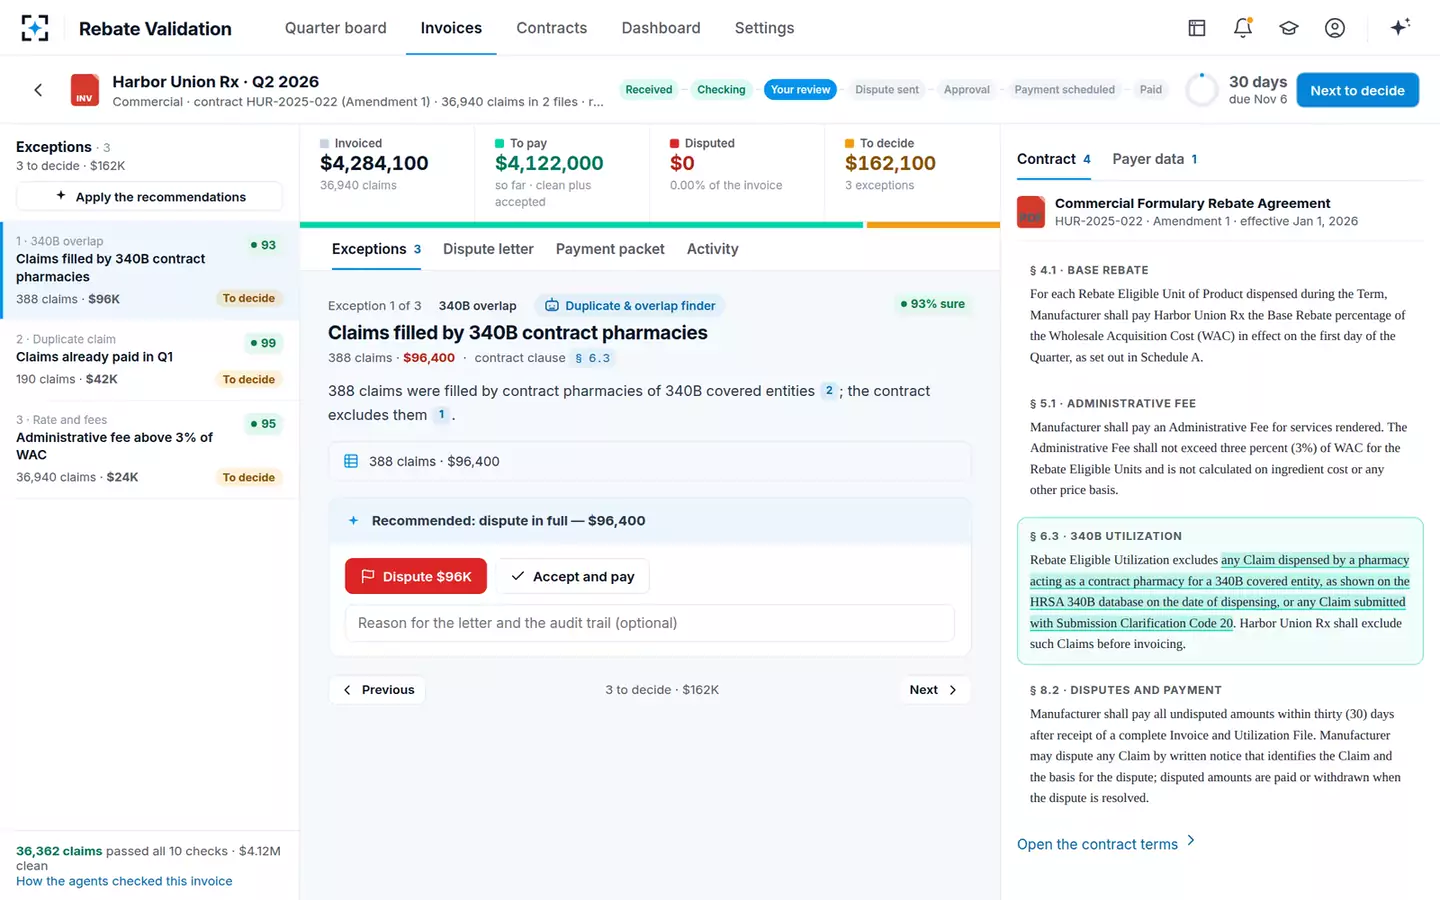This screenshot has width=1440, height=900.
Task: Open the Contracts tab
Action: pos(552,28)
